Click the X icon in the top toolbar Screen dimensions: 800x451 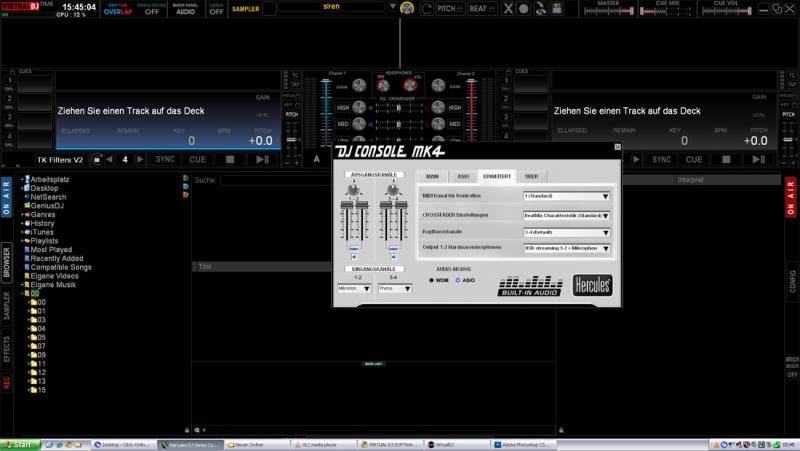510,8
